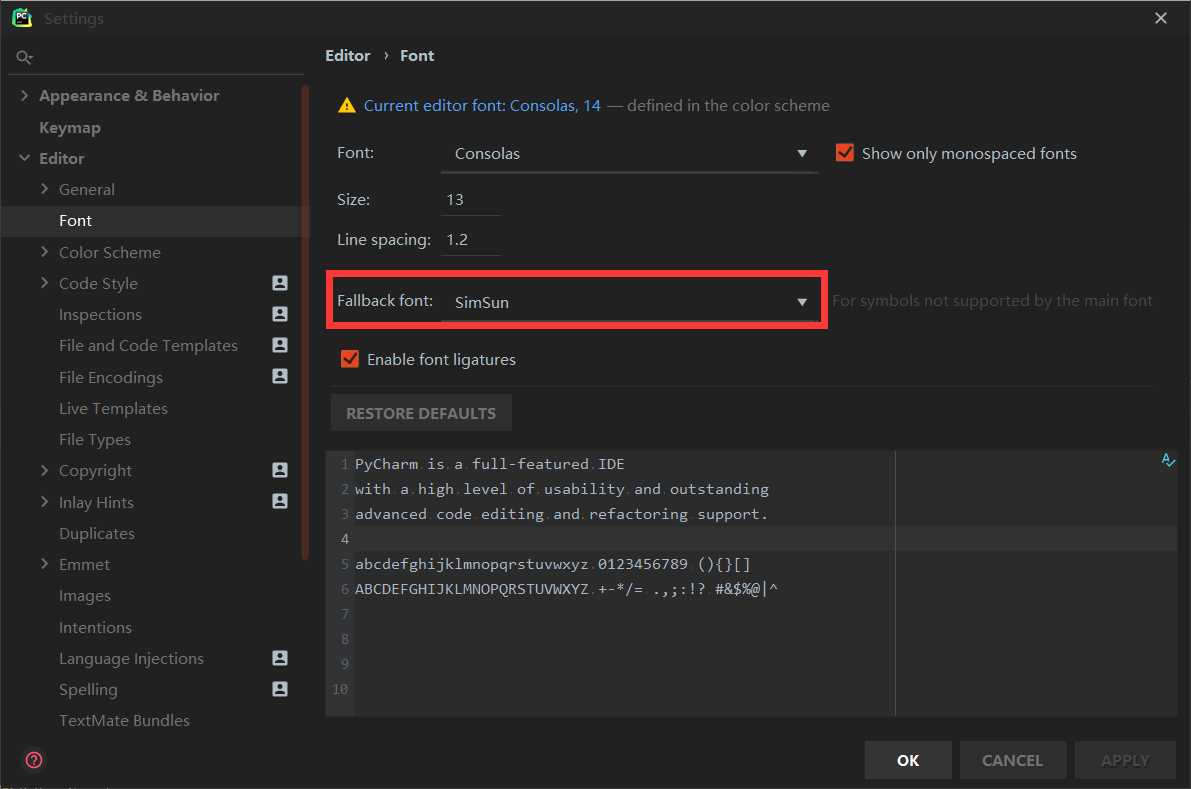Open Intentions settings page
1191x789 pixels.
[x=95, y=627]
